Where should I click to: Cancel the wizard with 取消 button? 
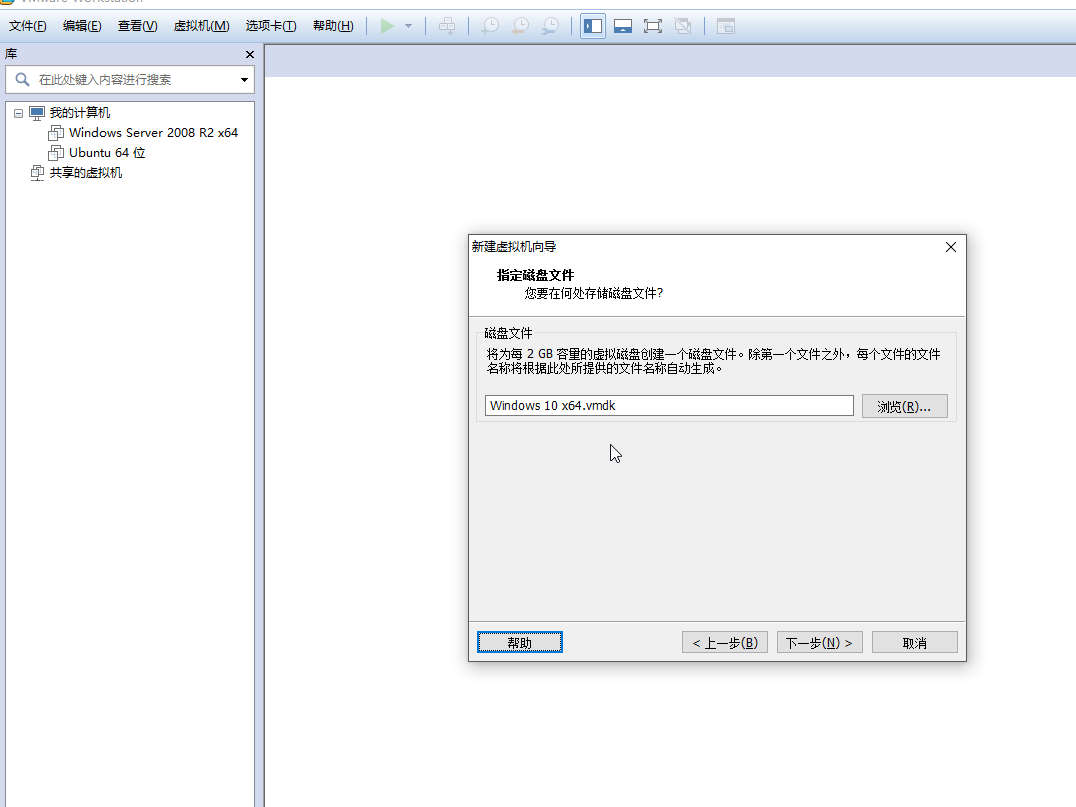click(x=915, y=642)
